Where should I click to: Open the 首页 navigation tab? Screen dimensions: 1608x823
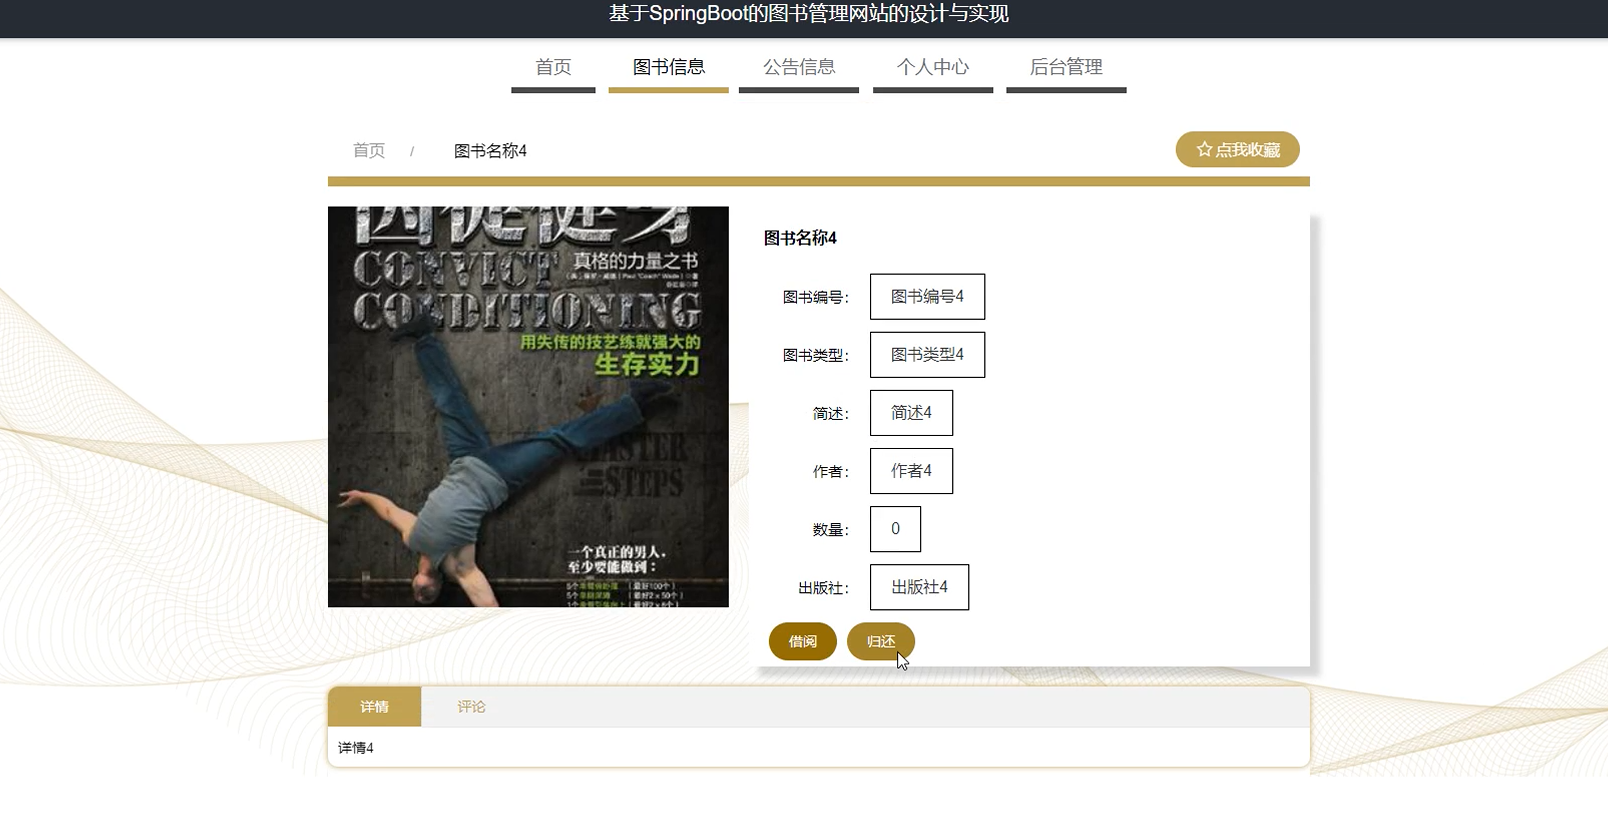pos(553,68)
